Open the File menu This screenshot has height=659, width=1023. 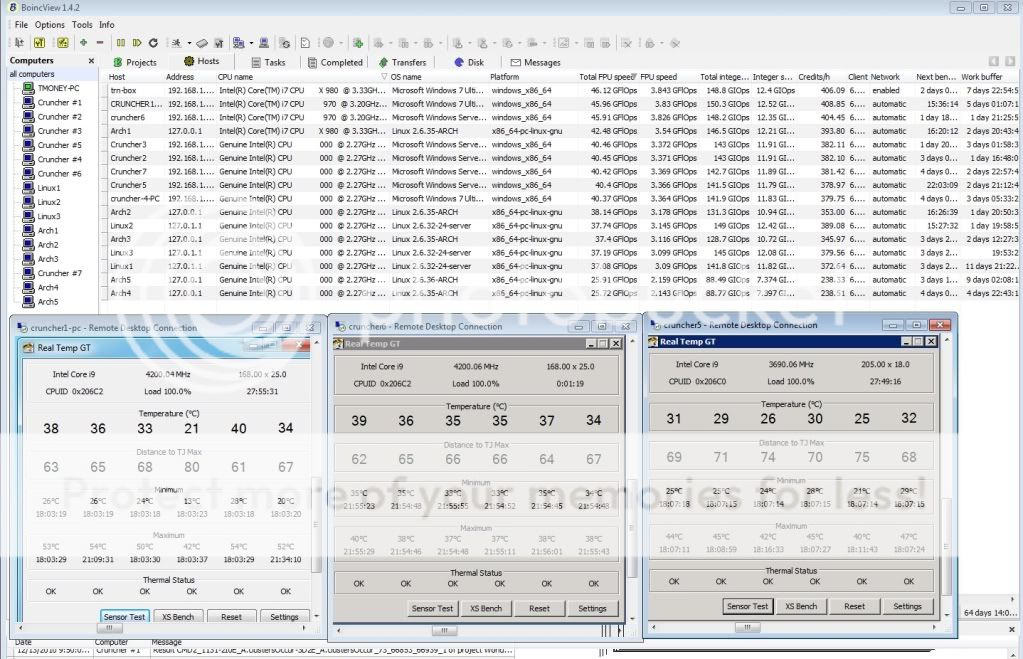22,25
